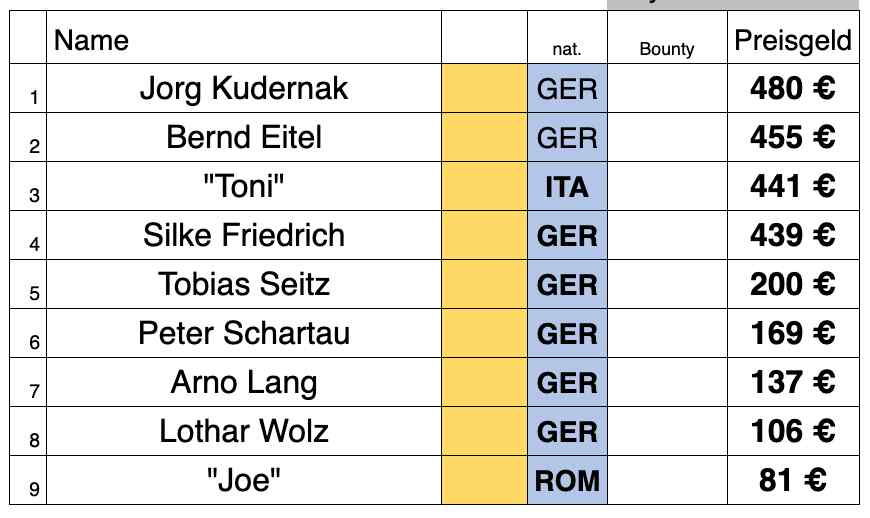This screenshot has width=870, height=518.
Task: Select the Silke Friedrich cell
Action: pos(244,235)
